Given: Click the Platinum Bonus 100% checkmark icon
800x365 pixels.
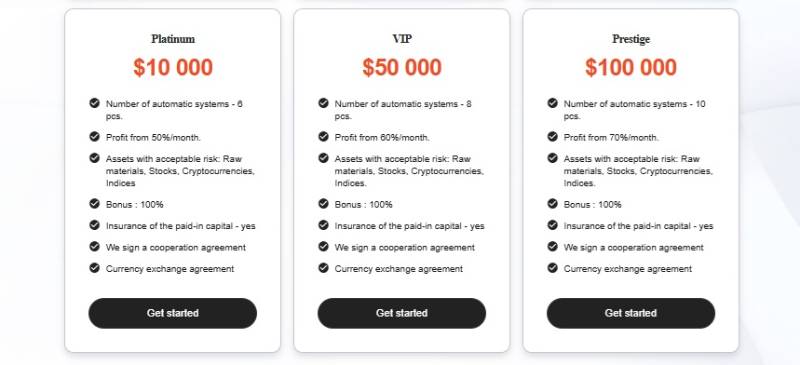Looking at the screenshot, I should coord(94,204).
